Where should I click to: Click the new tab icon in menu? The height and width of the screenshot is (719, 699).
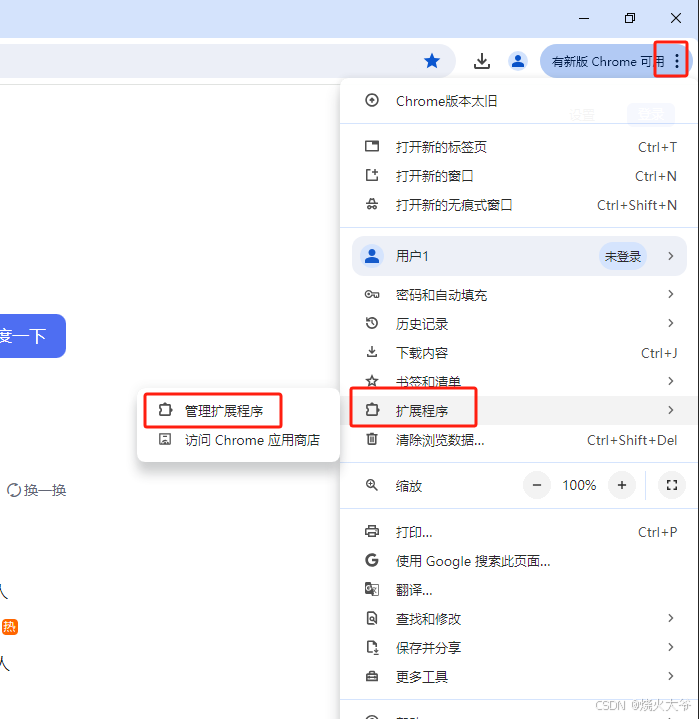pos(372,146)
